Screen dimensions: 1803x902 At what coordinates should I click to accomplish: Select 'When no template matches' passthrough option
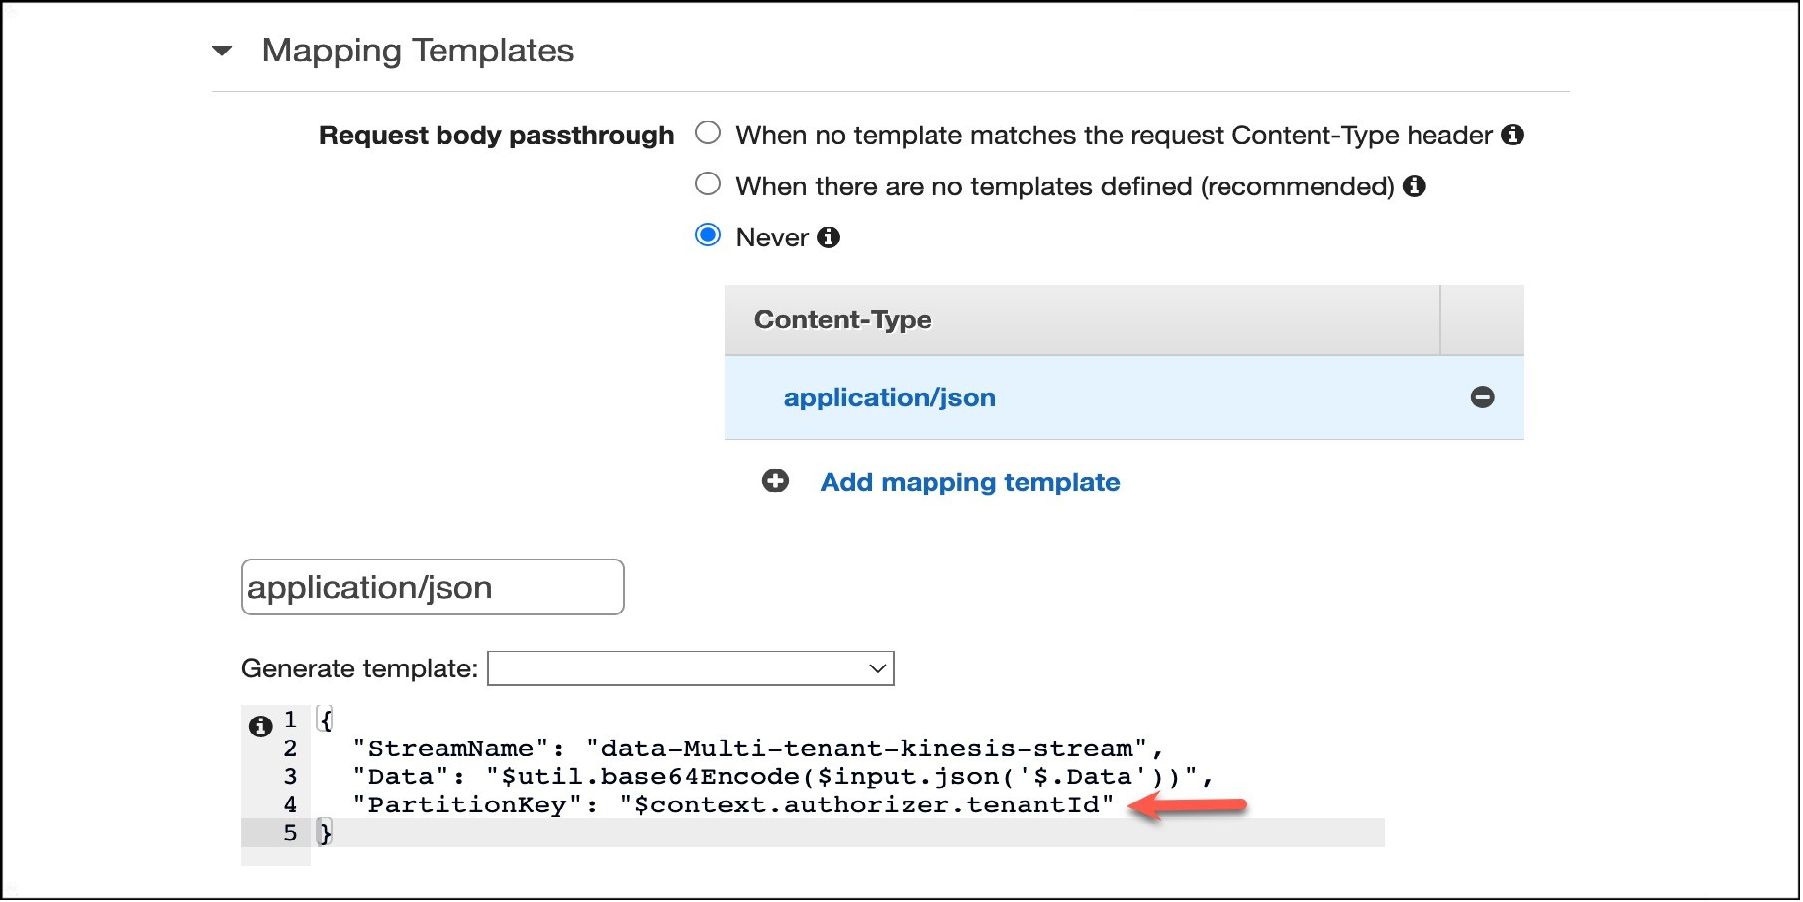[x=708, y=133]
